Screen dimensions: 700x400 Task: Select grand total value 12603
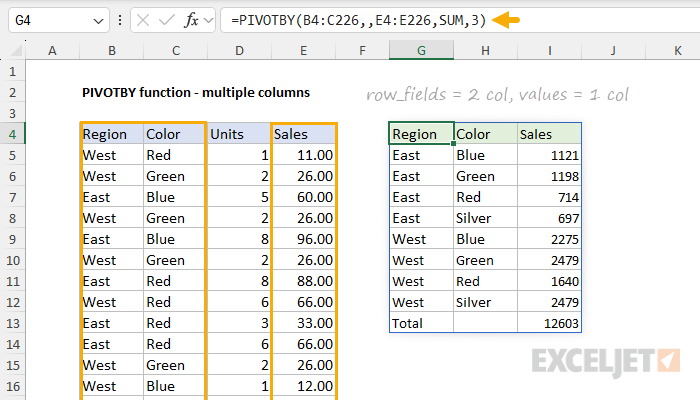tap(550, 323)
